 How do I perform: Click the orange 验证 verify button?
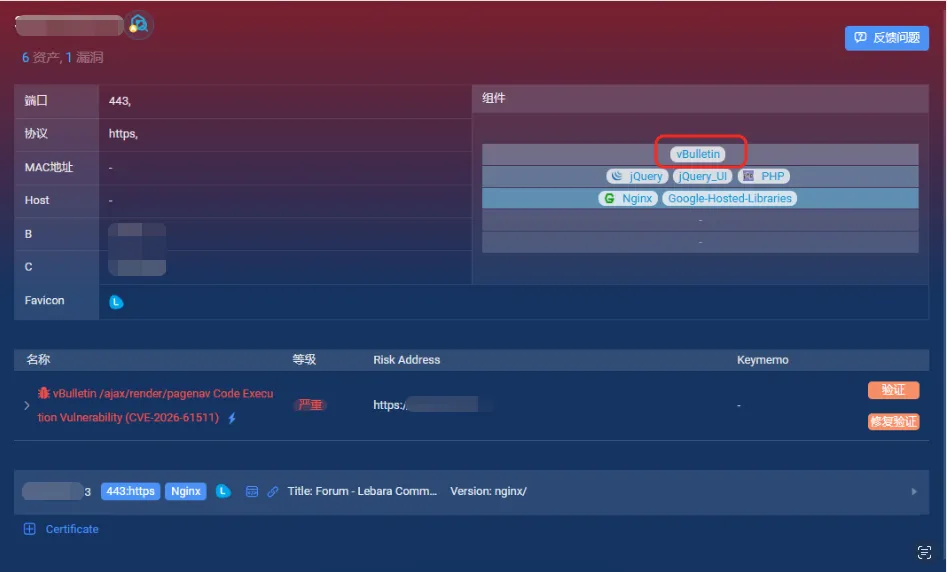point(893,390)
